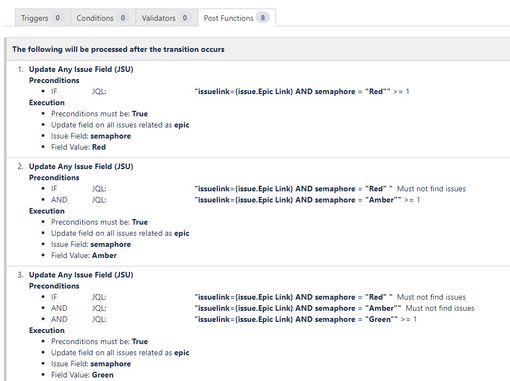Click 'Preconditions must be: True' in post function 3
The width and height of the screenshot is (510, 381).
pyautogui.click(x=99, y=341)
